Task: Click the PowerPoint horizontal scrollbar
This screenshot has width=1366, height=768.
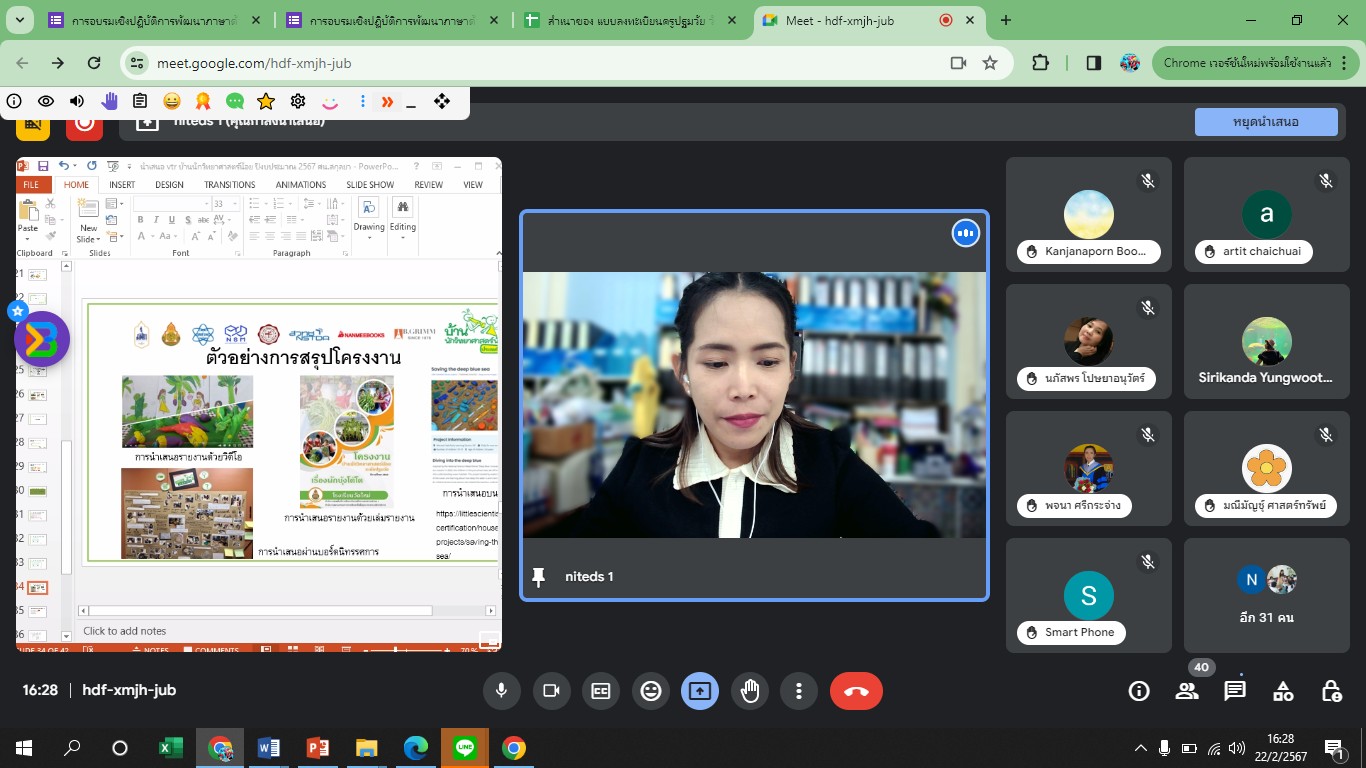Action: [x=288, y=610]
